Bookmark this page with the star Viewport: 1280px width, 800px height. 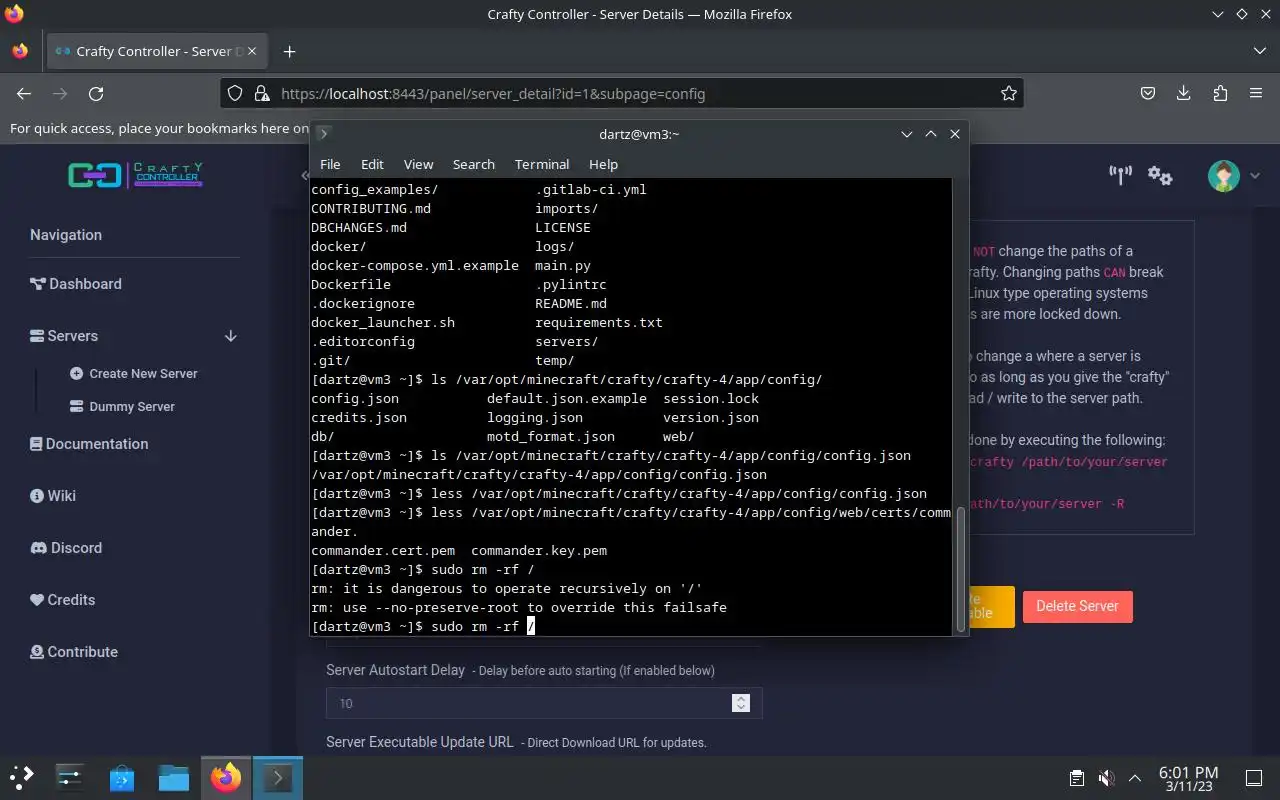(1009, 93)
